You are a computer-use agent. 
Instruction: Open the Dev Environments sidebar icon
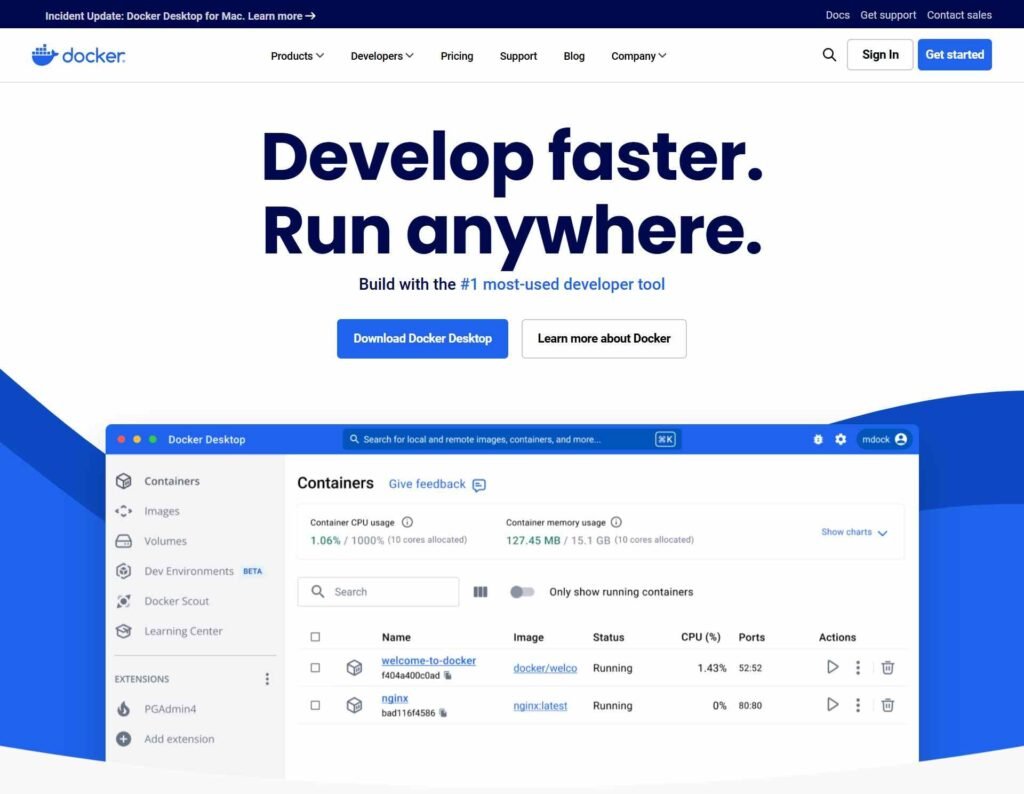(x=123, y=571)
